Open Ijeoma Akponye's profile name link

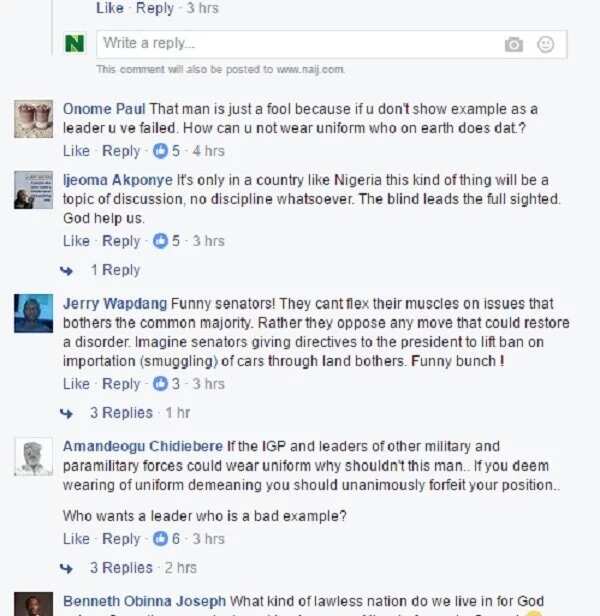pyautogui.click(x=118, y=180)
